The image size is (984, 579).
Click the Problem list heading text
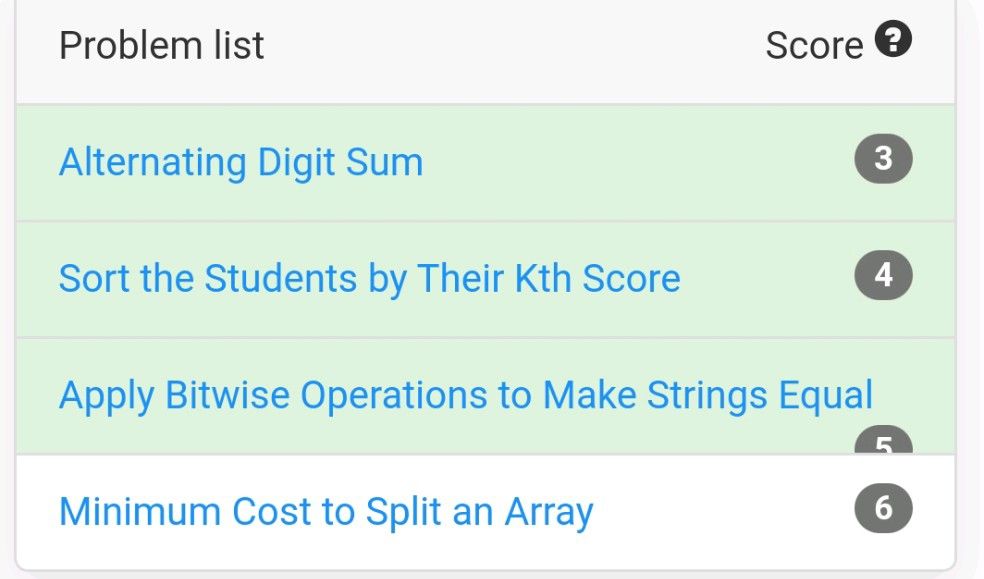[162, 46]
